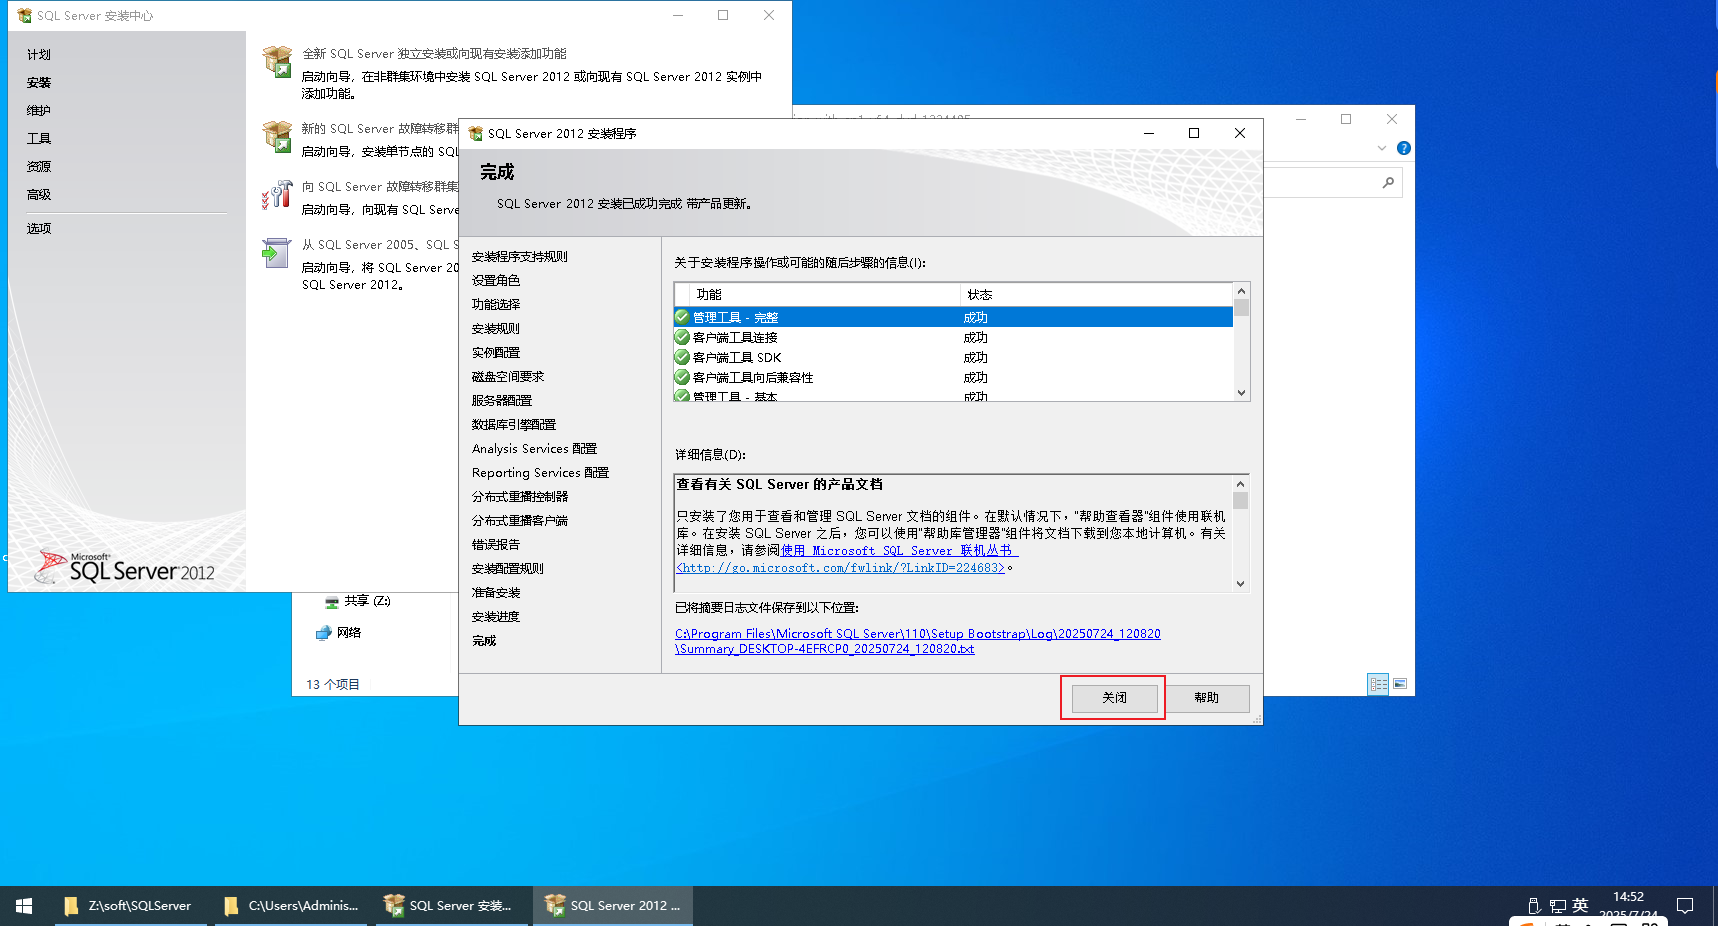
Task: Click 功能选择 step in wizard sidebar
Action: [496, 305]
